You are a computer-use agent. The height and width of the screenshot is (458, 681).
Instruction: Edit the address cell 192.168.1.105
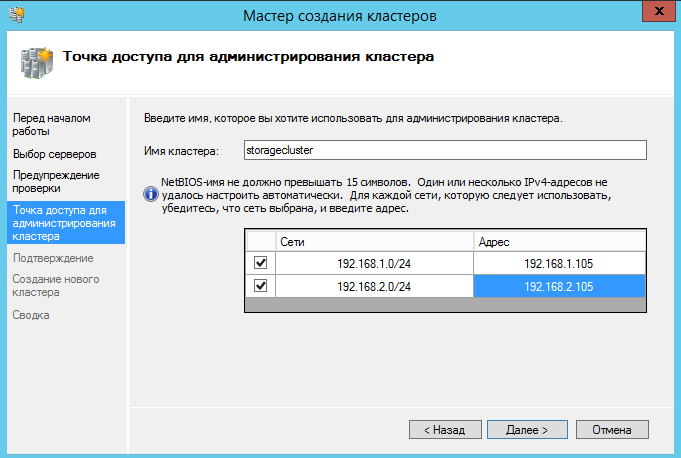559,263
